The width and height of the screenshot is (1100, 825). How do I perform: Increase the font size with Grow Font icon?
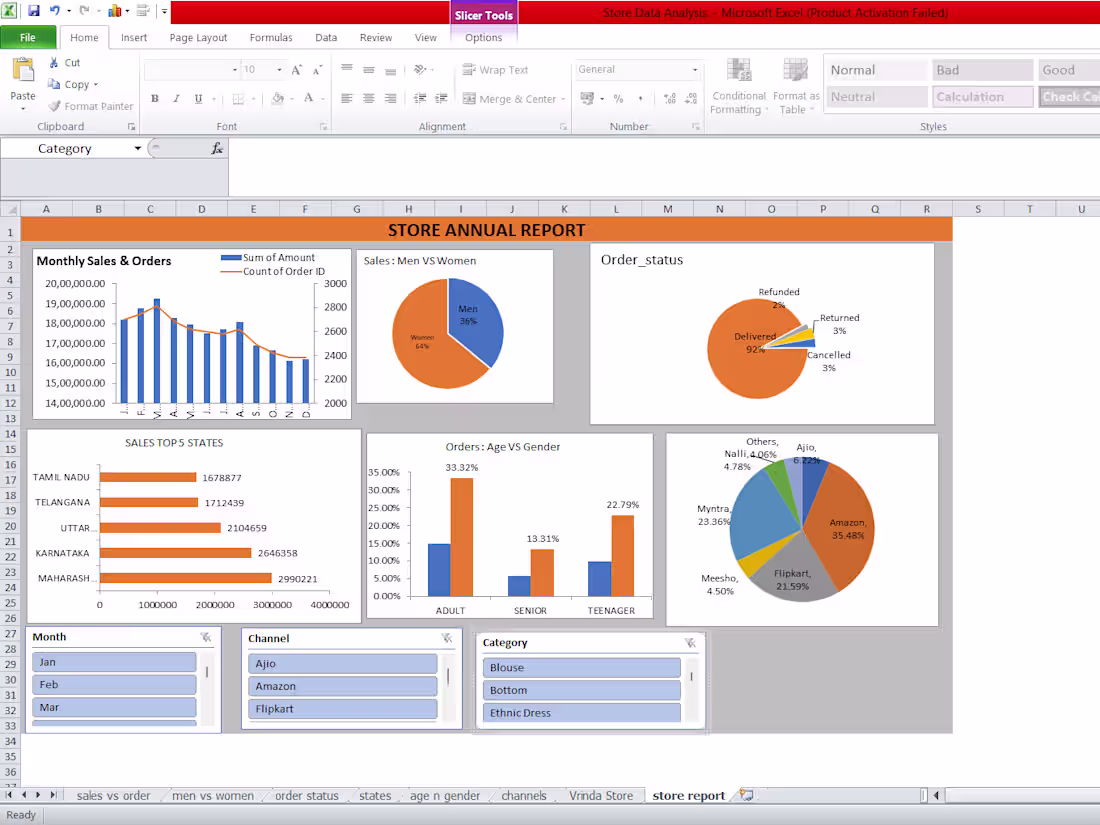[x=297, y=69]
